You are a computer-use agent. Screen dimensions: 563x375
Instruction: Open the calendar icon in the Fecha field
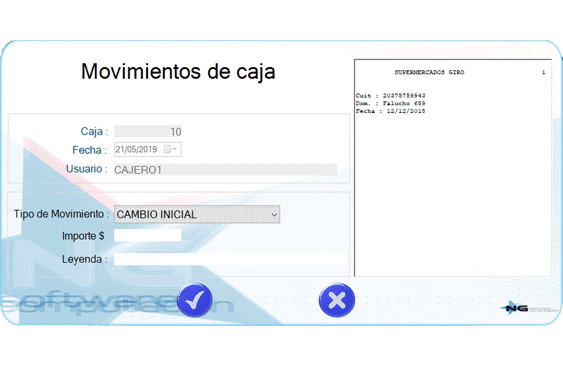167,149
